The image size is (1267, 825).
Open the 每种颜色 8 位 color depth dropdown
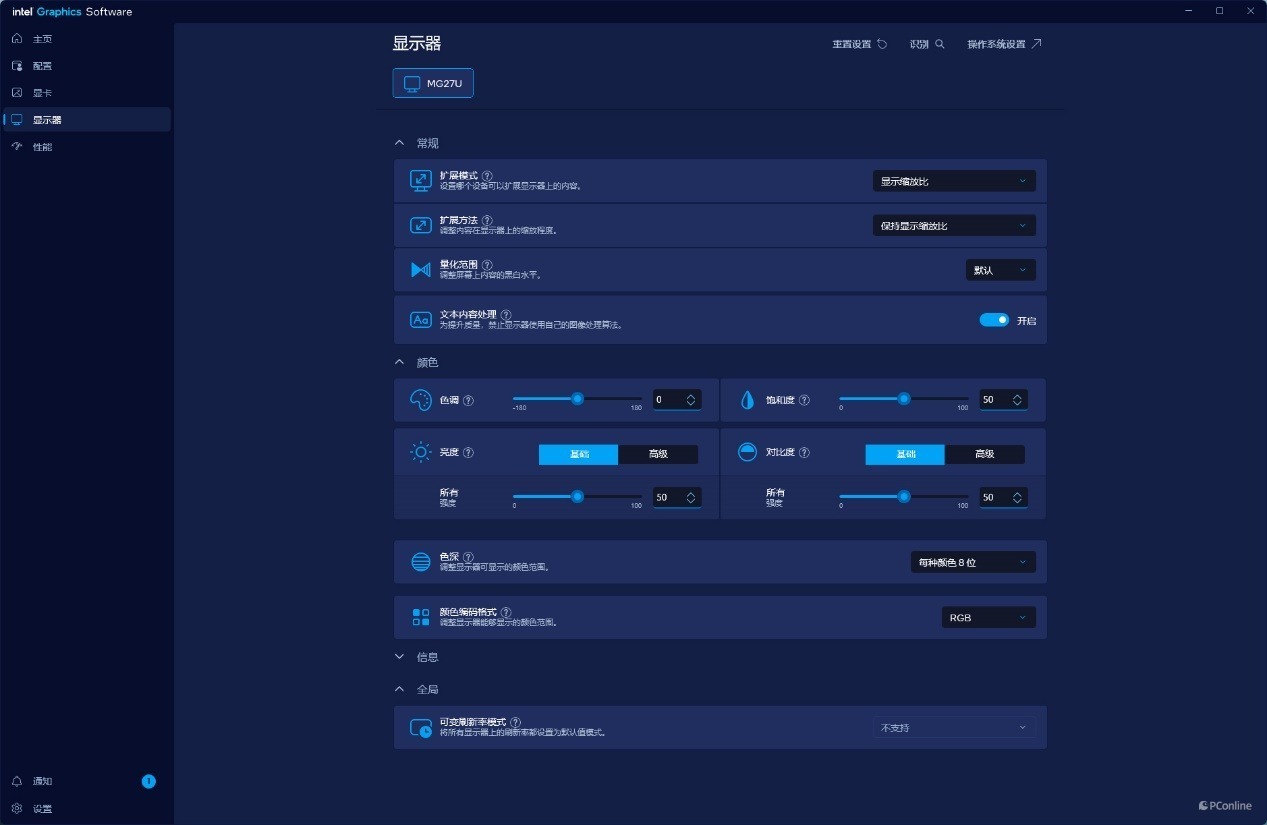[973, 562]
